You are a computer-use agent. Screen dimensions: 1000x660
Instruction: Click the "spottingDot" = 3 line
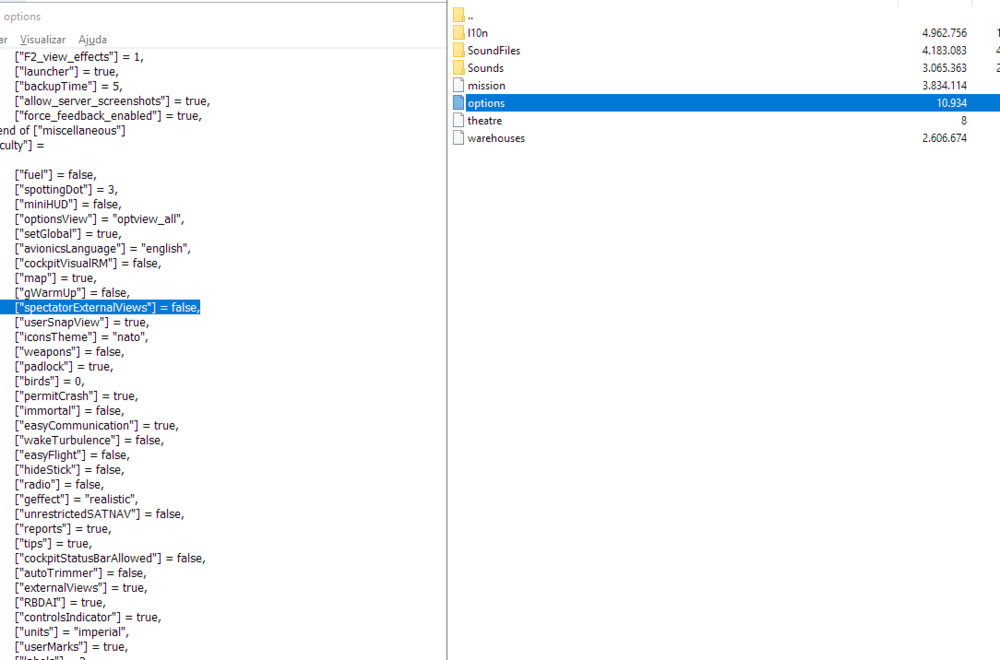(x=66, y=189)
